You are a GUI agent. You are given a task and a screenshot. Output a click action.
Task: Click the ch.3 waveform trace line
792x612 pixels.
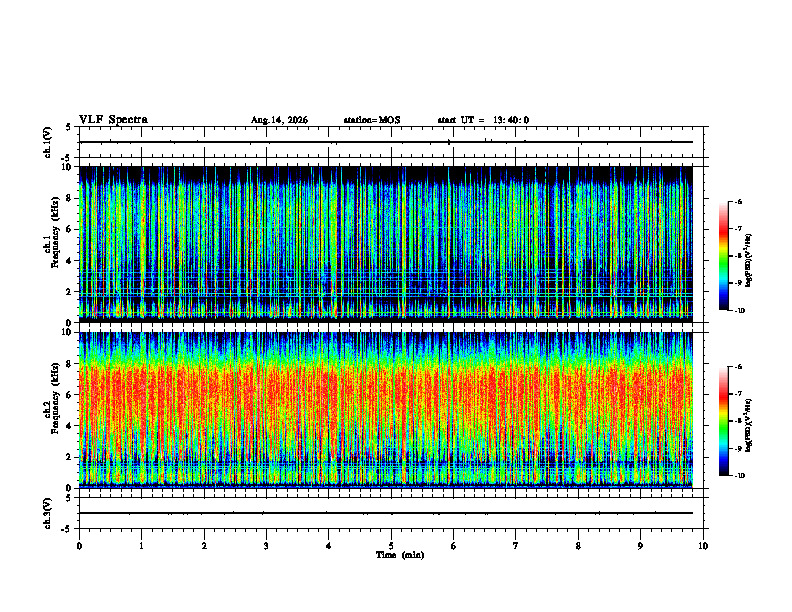pyautogui.click(x=386, y=513)
